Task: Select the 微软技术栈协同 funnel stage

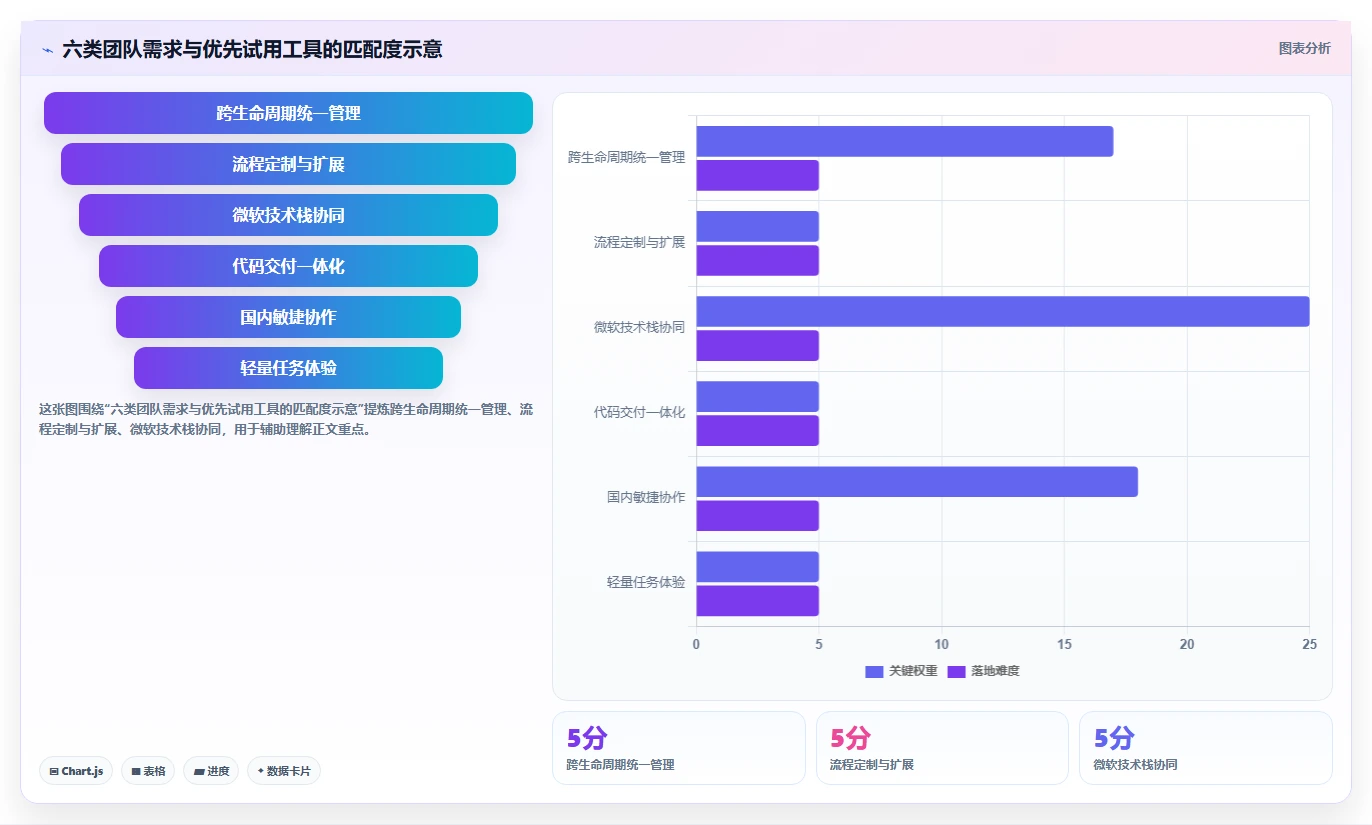Action: pyautogui.click(x=288, y=215)
